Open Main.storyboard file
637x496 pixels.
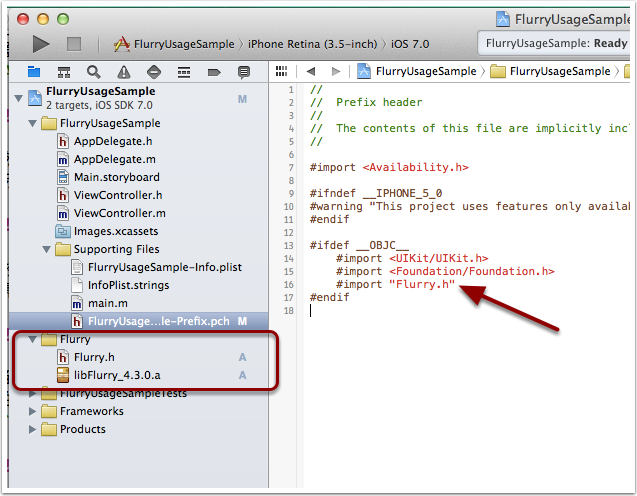coord(116,177)
